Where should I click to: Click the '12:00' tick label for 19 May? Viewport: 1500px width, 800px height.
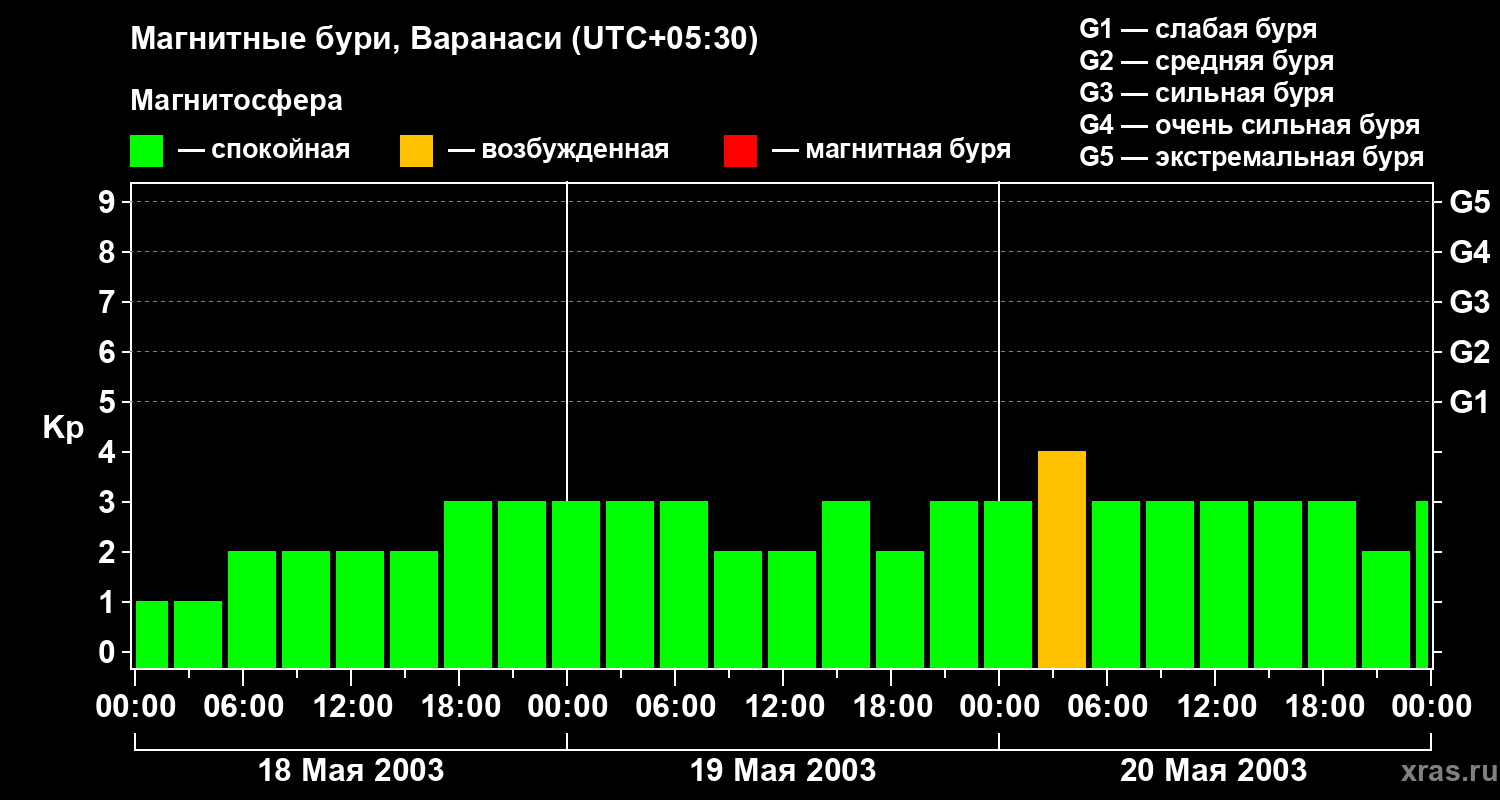pyautogui.click(x=783, y=707)
